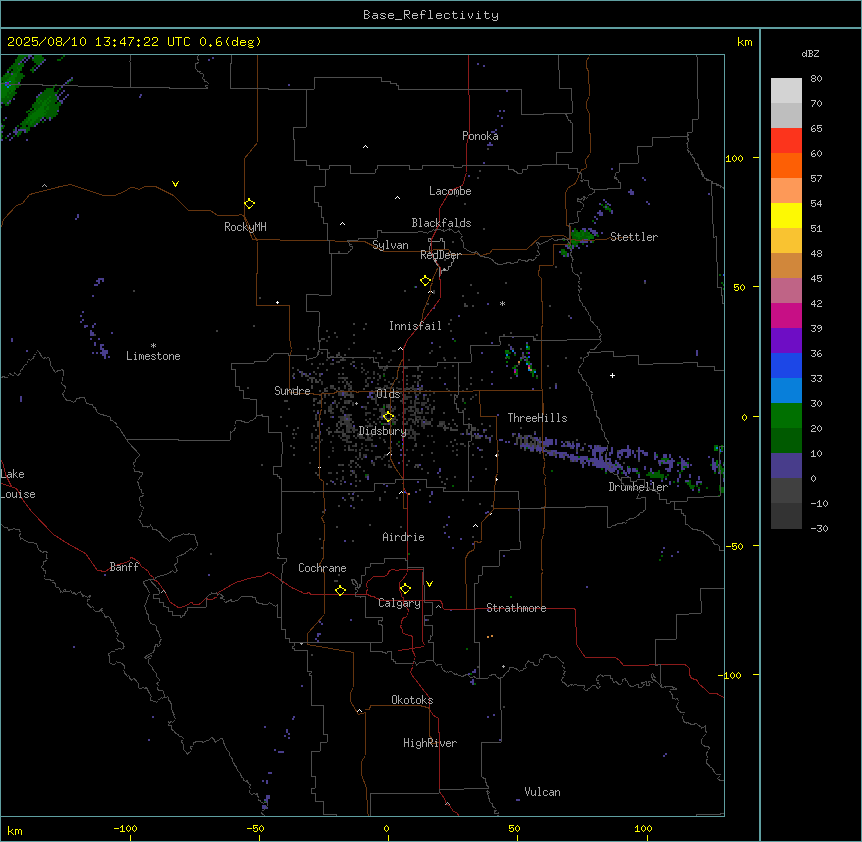Click the Sundre label
Screen dimensions: 862x842
pyautogui.click(x=292, y=391)
